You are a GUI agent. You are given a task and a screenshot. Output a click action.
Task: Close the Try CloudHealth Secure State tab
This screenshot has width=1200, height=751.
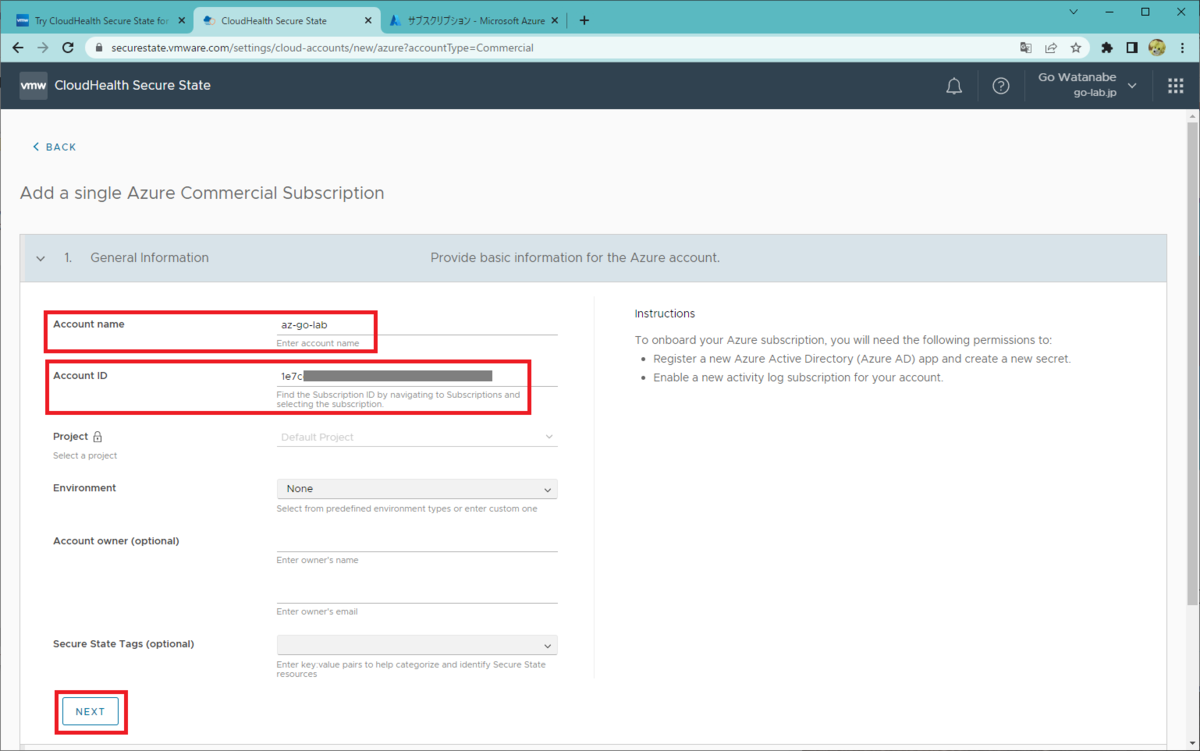(181, 20)
